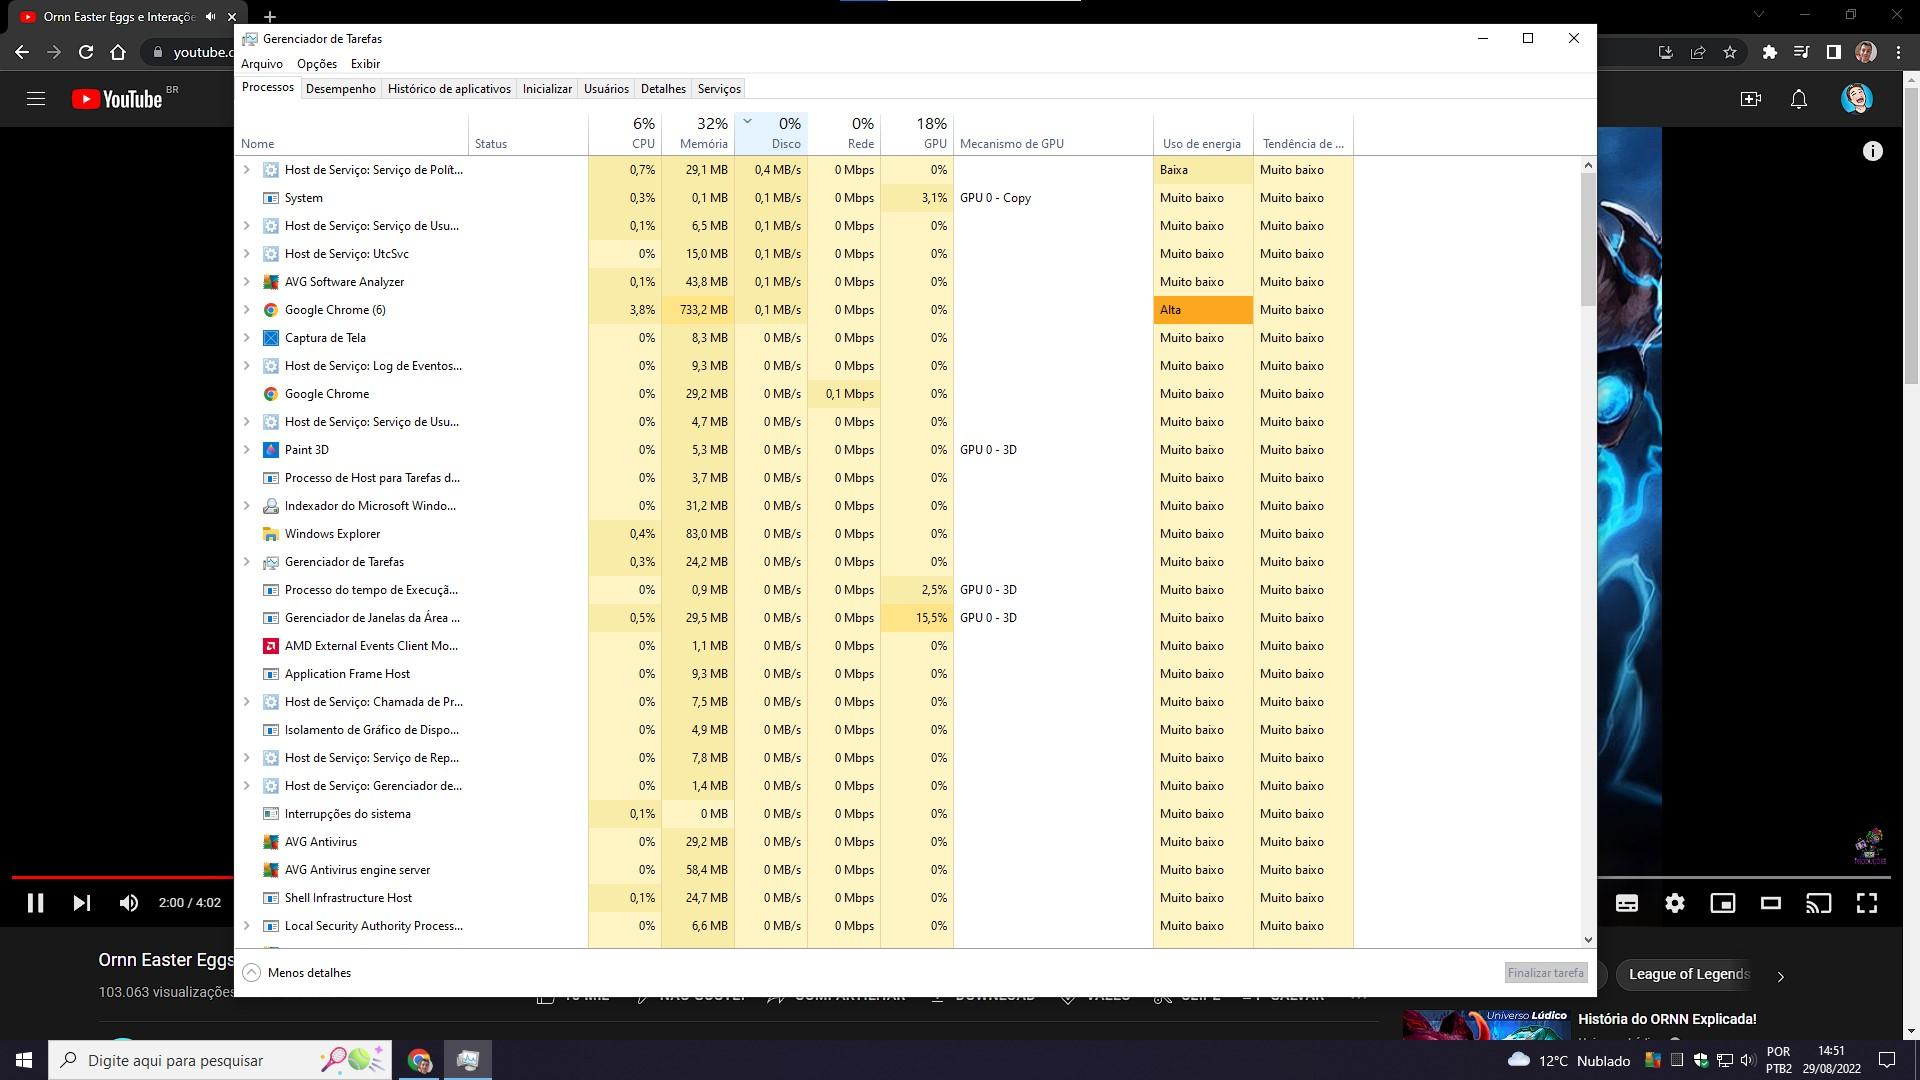This screenshot has width=1920, height=1080.
Task: Open História do ORNN Explicada video
Action: point(1667,1019)
